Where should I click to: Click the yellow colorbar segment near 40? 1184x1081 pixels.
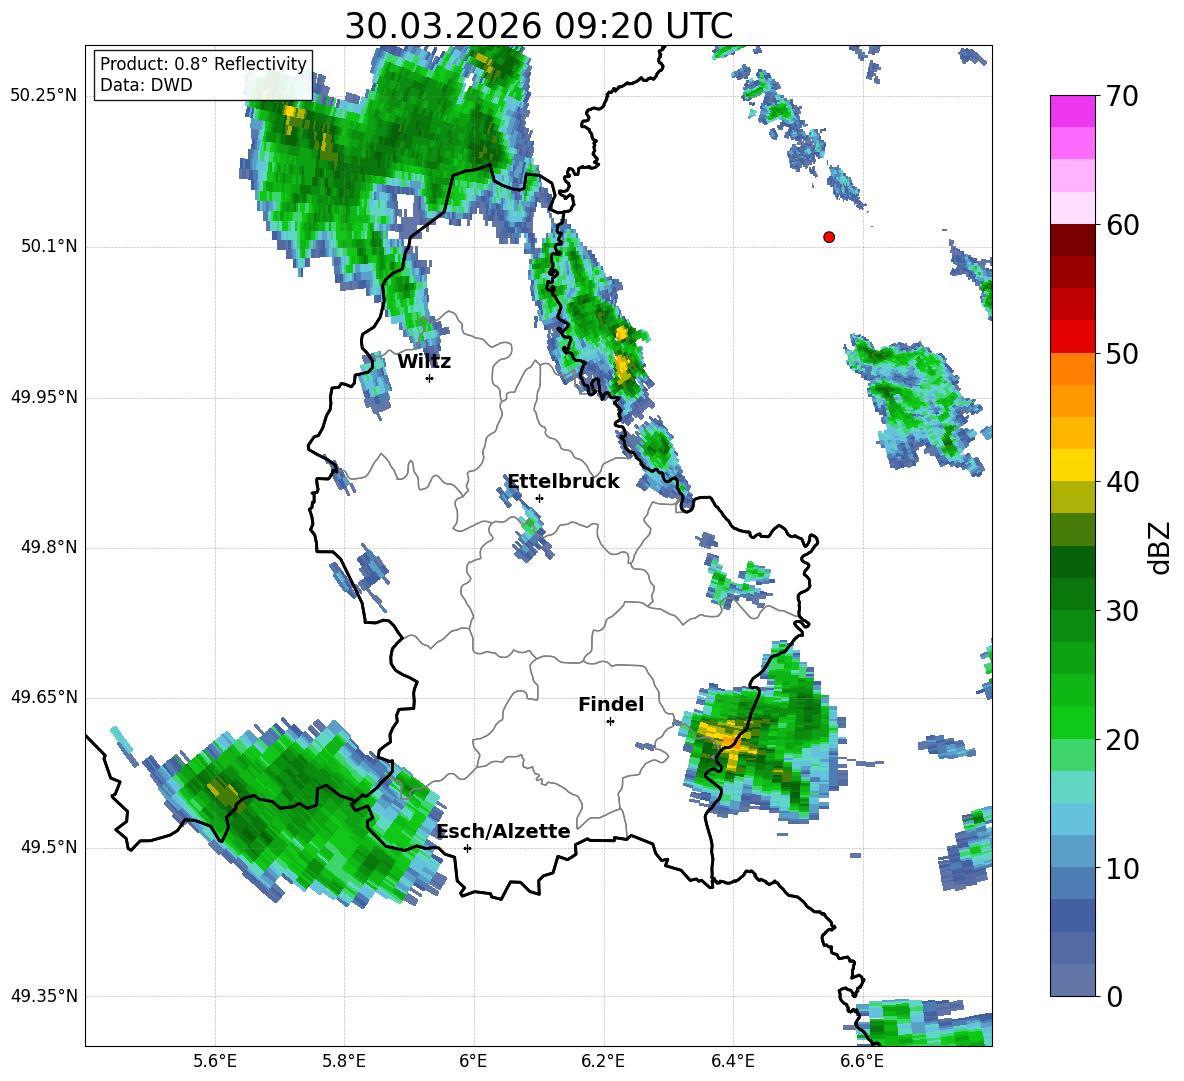tap(1072, 465)
